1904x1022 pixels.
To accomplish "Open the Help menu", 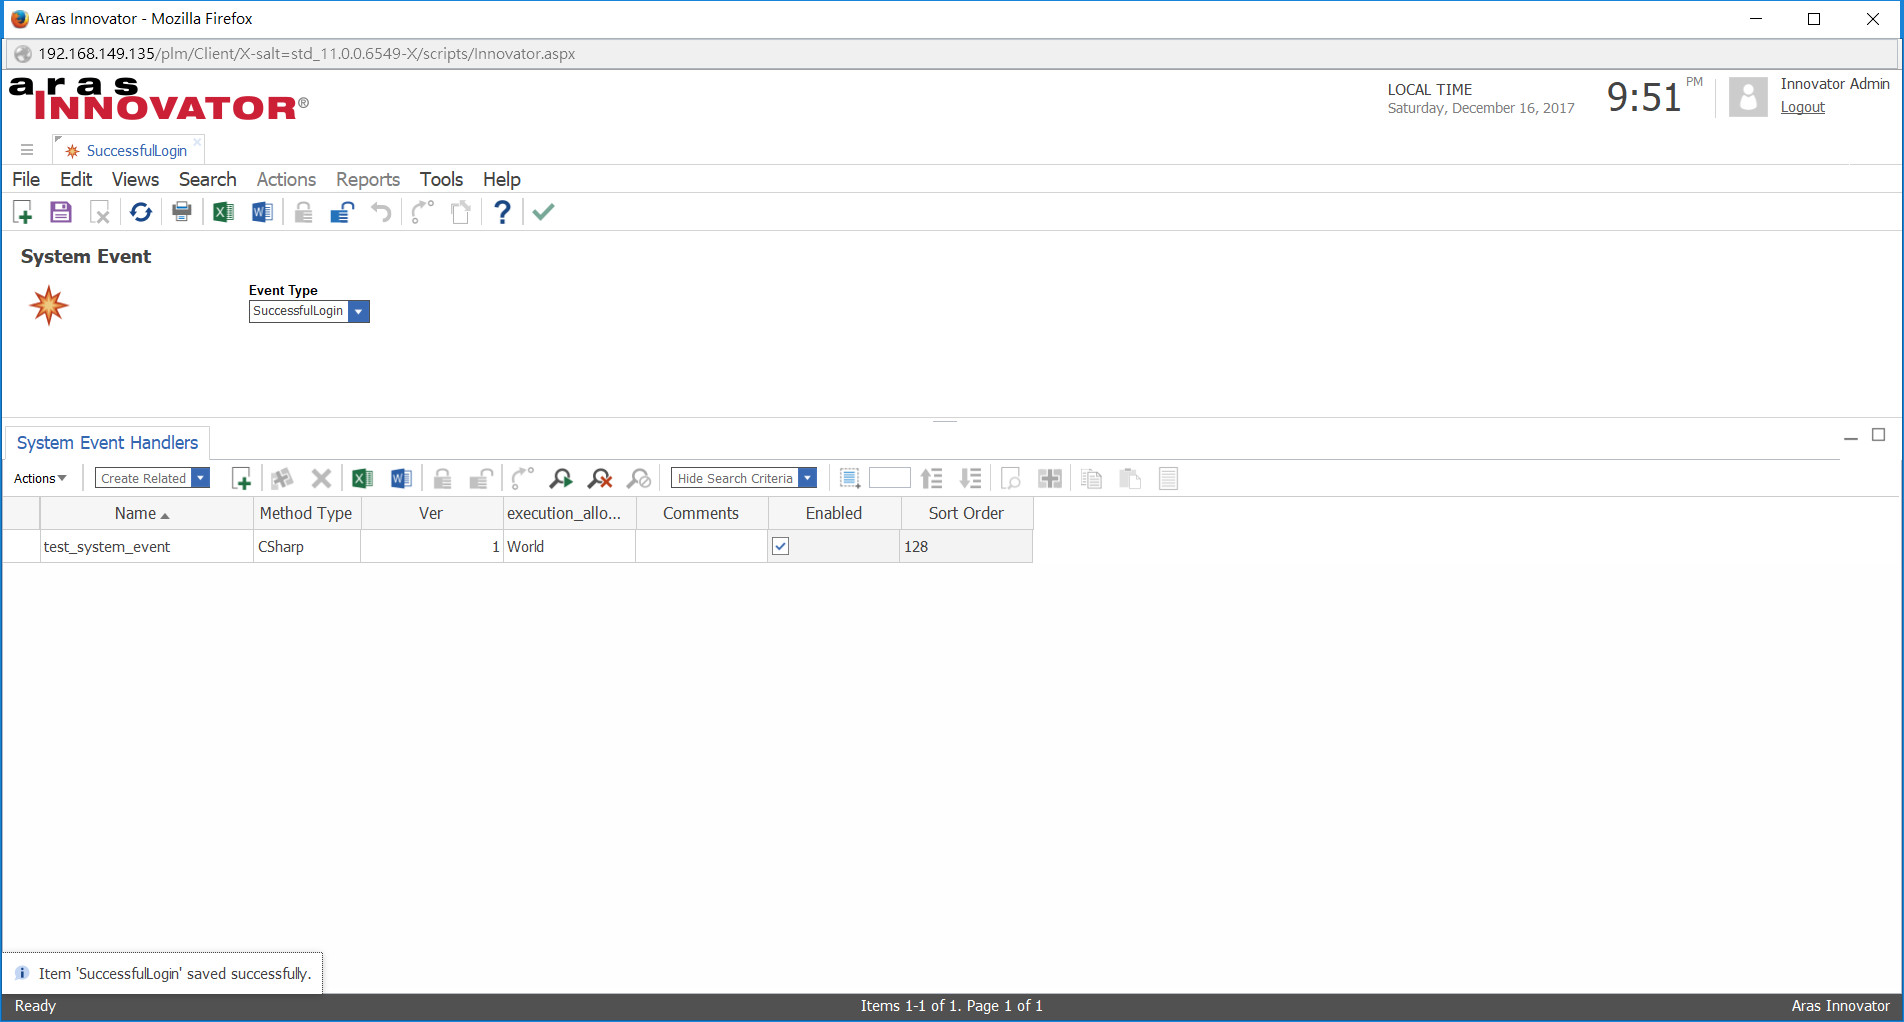I will point(502,179).
